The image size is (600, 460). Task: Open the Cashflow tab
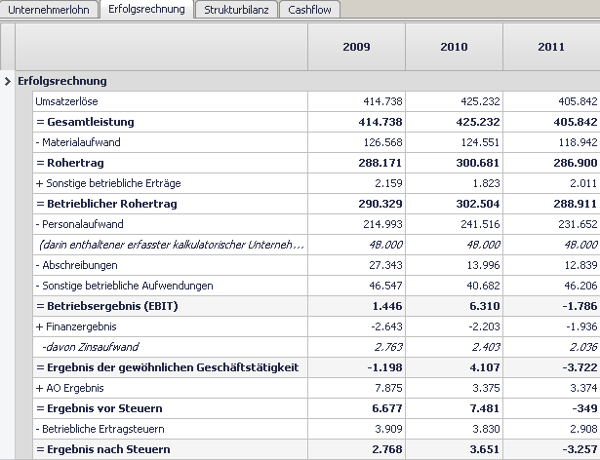(310, 10)
